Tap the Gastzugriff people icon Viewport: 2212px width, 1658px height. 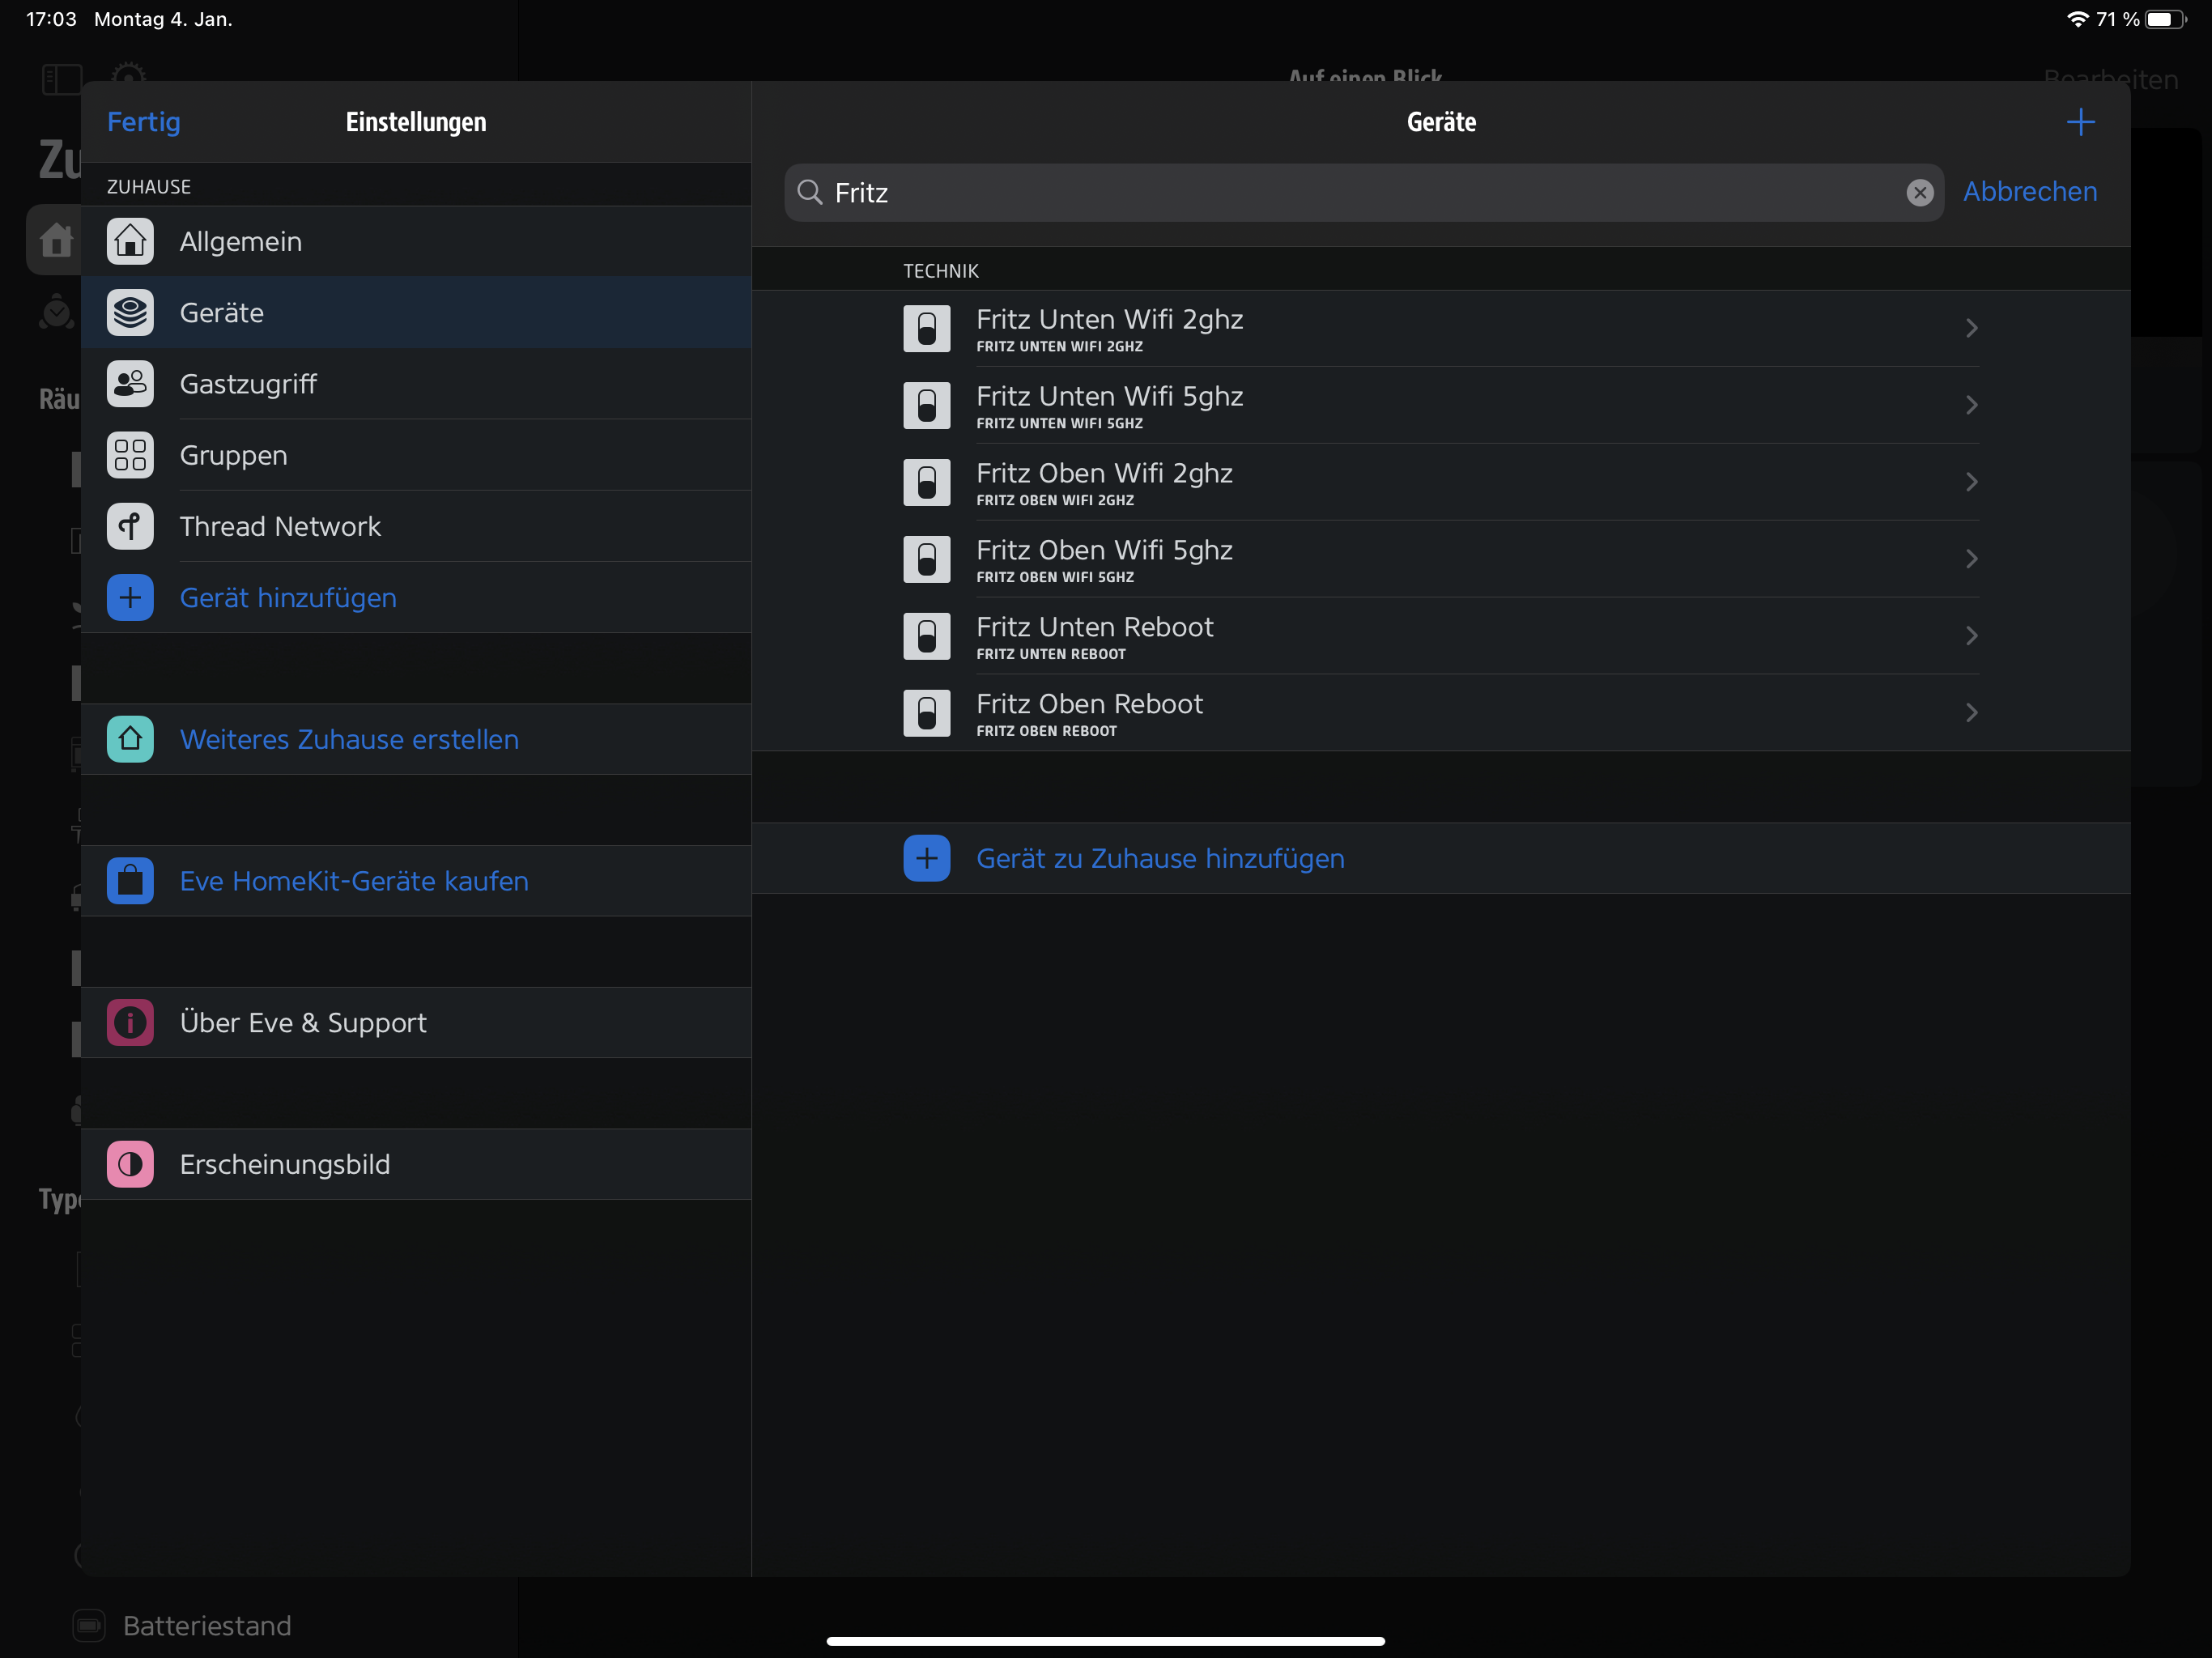tap(130, 384)
